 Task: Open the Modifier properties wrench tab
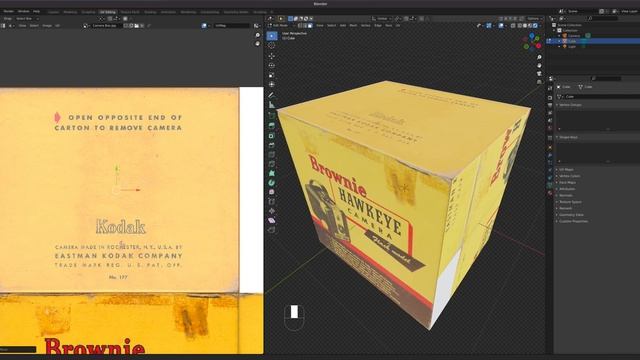[550, 155]
